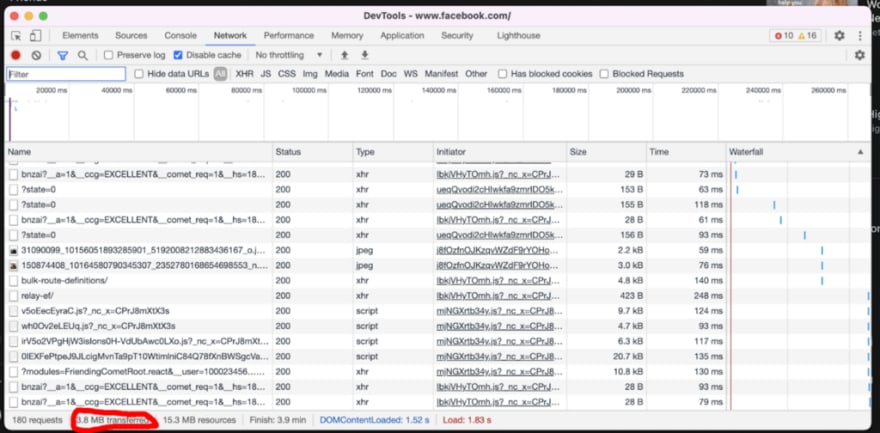Open the No throttling dropdown
This screenshot has width=880, height=433.
289,55
